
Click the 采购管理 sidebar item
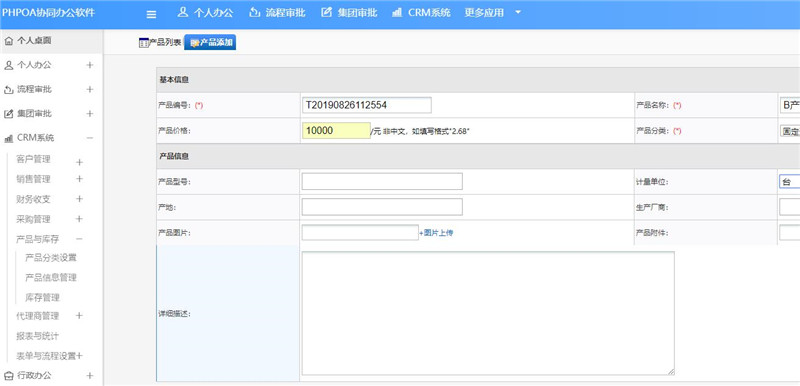point(34,219)
